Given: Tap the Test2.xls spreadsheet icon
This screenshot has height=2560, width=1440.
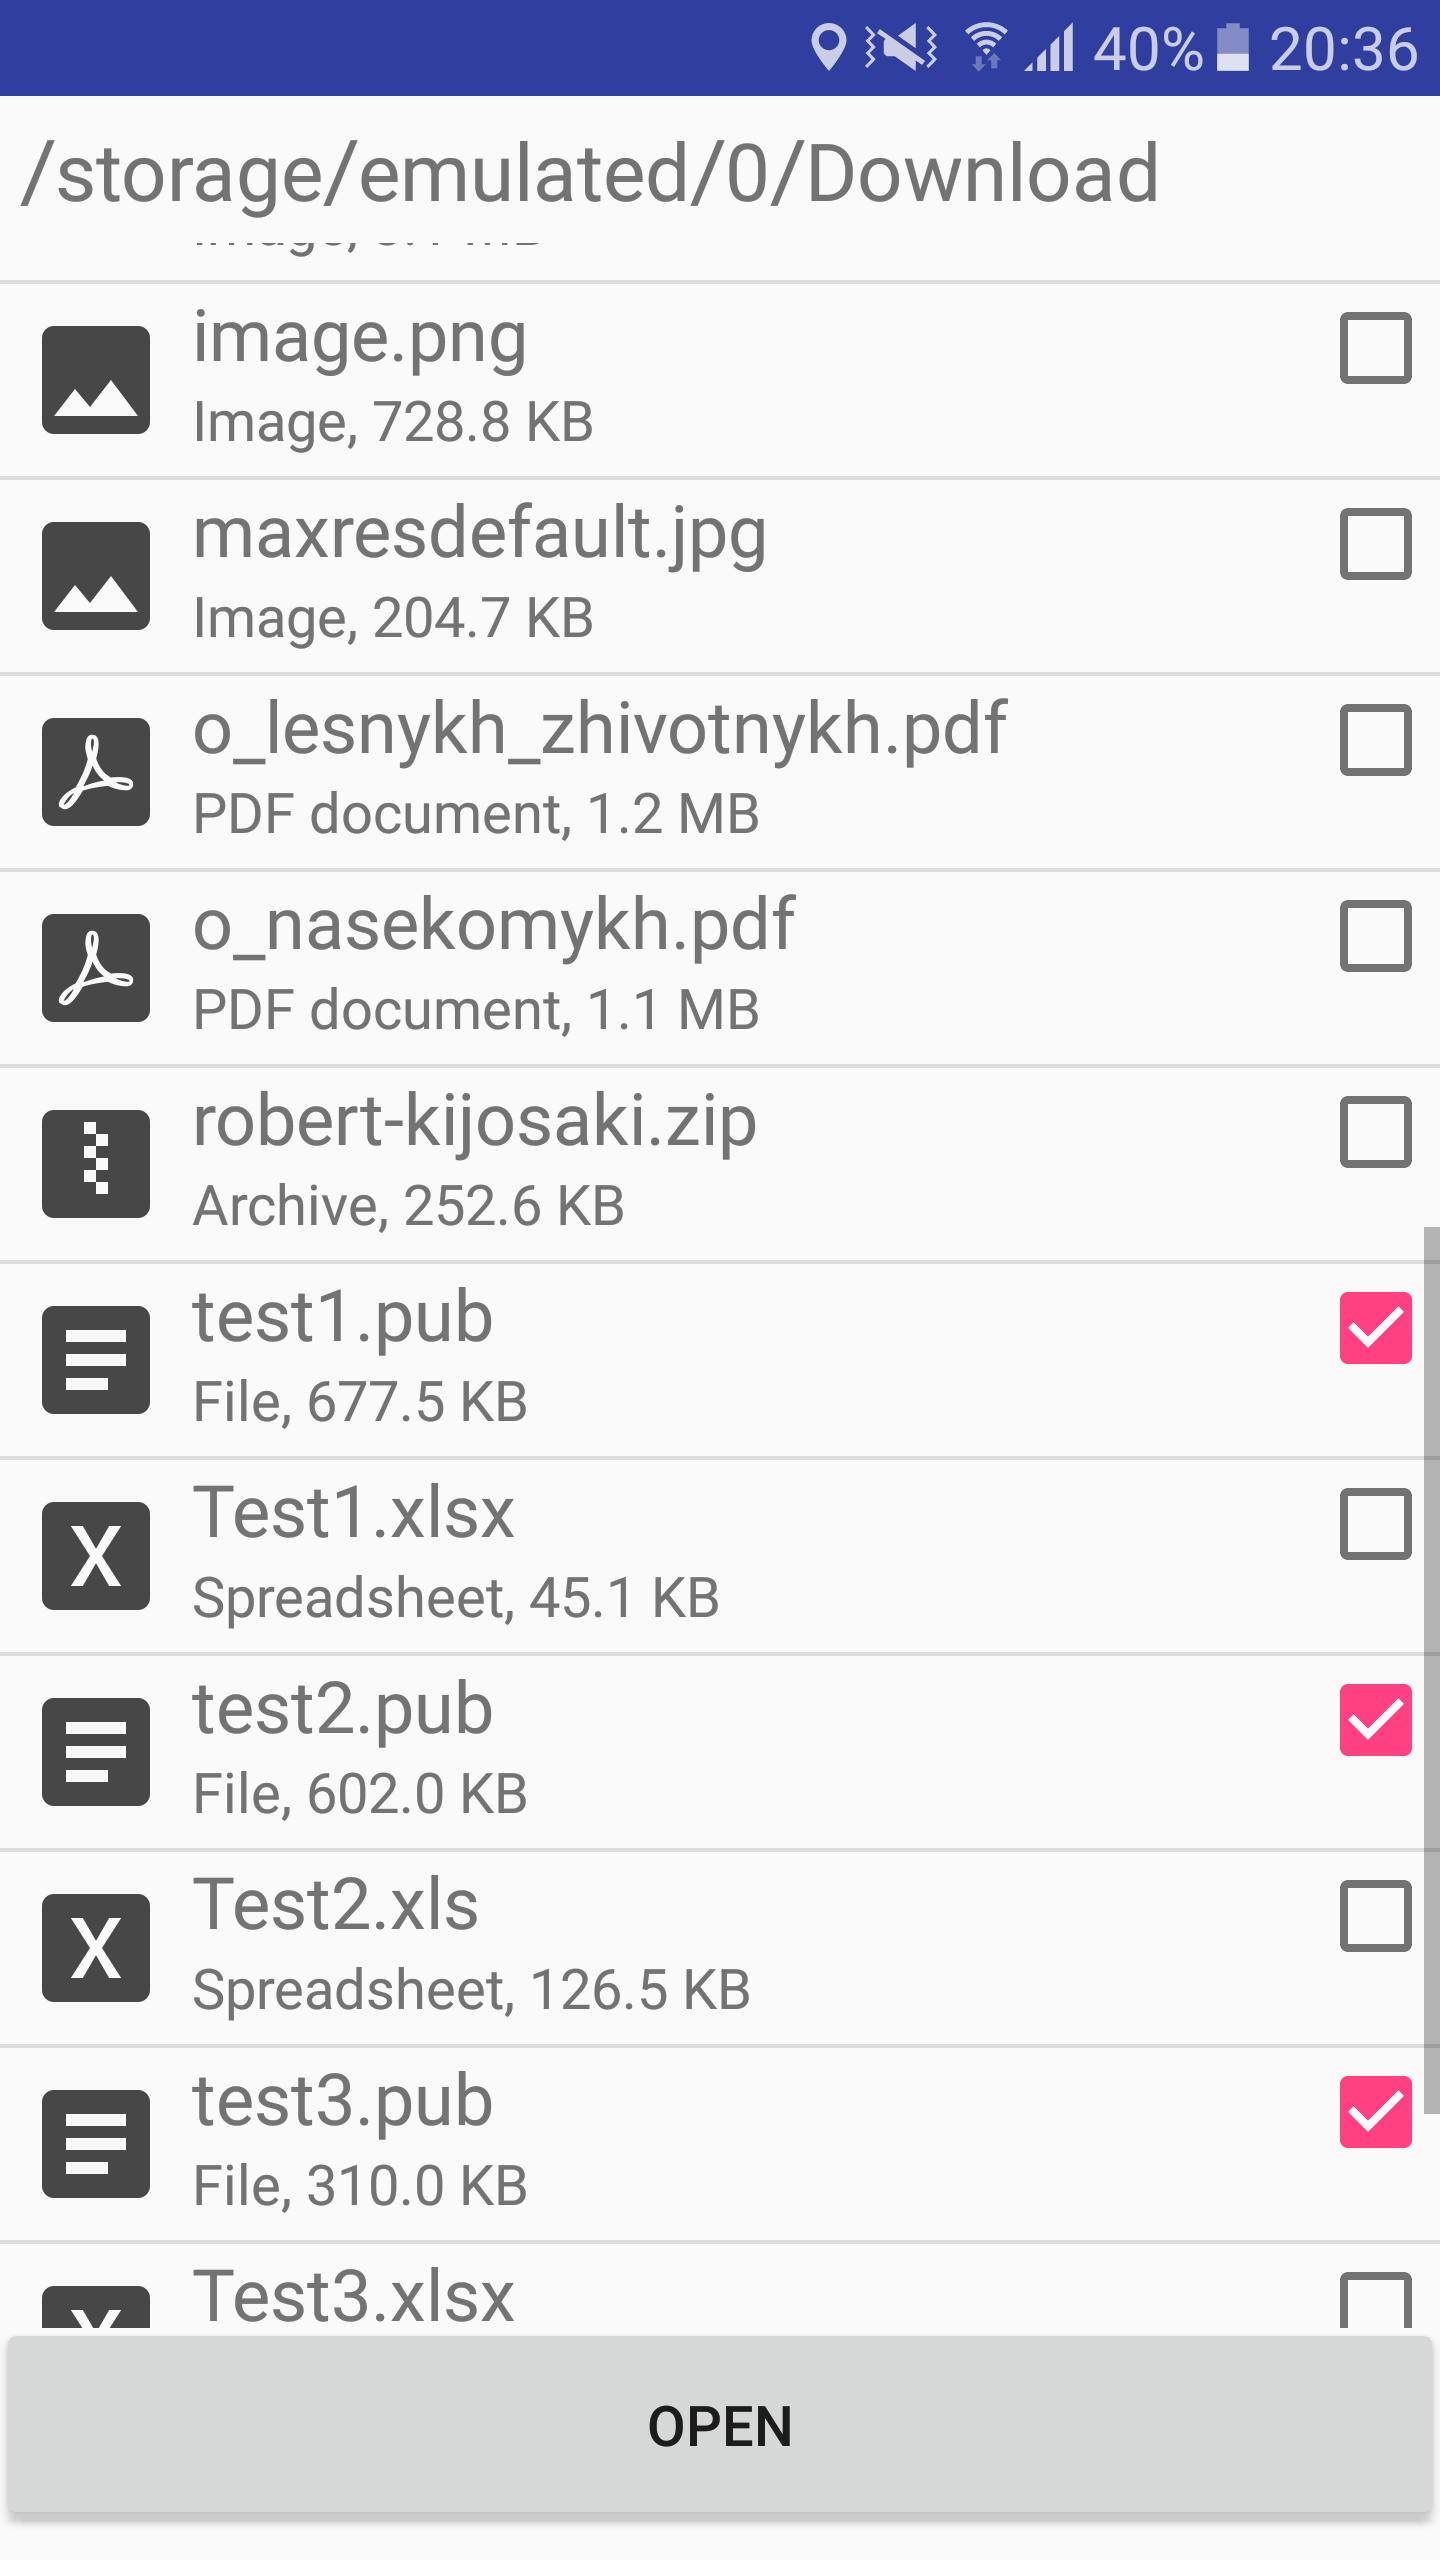Looking at the screenshot, I should click(x=96, y=1948).
